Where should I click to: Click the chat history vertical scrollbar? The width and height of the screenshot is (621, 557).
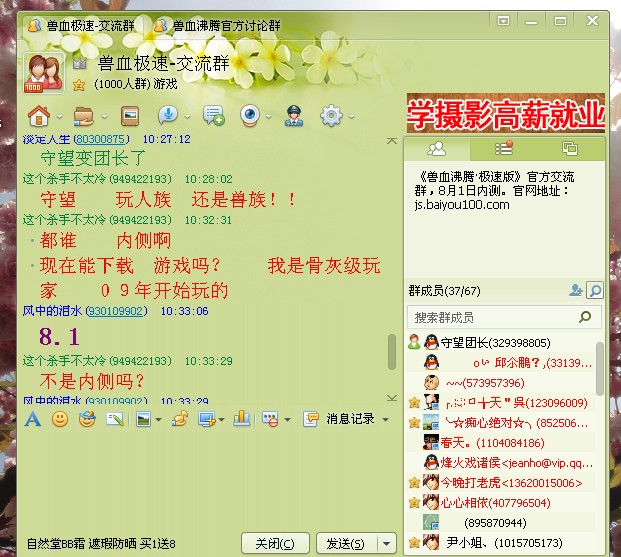pyautogui.click(x=392, y=350)
